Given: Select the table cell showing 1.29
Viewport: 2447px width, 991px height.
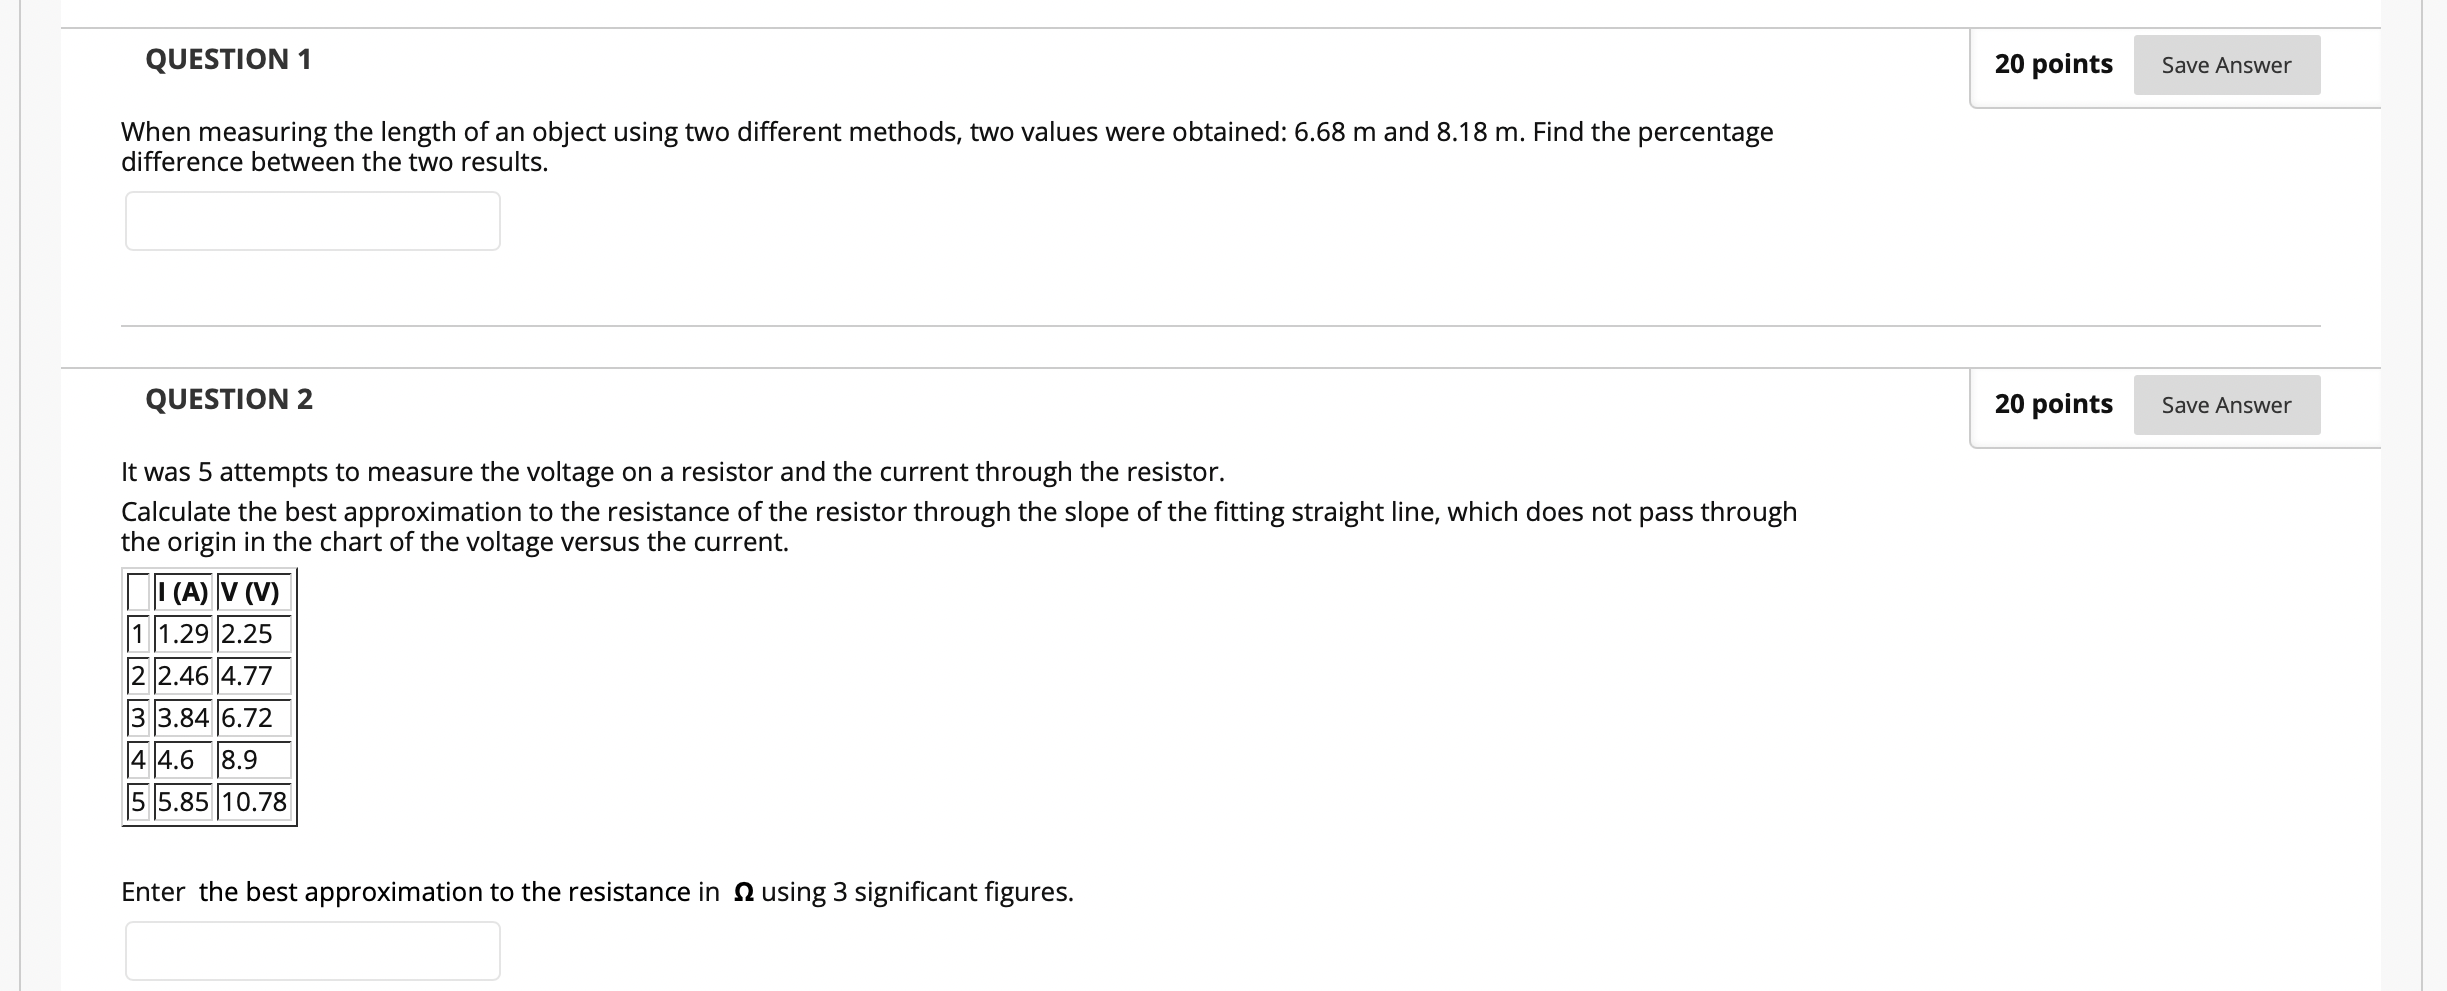Looking at the screenshot, I should [184, 634].
